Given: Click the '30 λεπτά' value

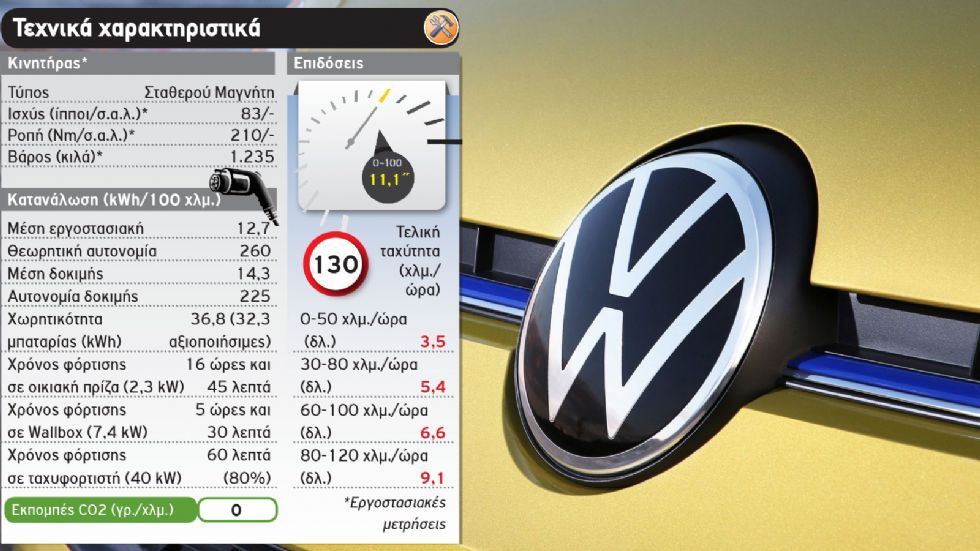Looking at the screenshot, I should (x=239, y=432).
